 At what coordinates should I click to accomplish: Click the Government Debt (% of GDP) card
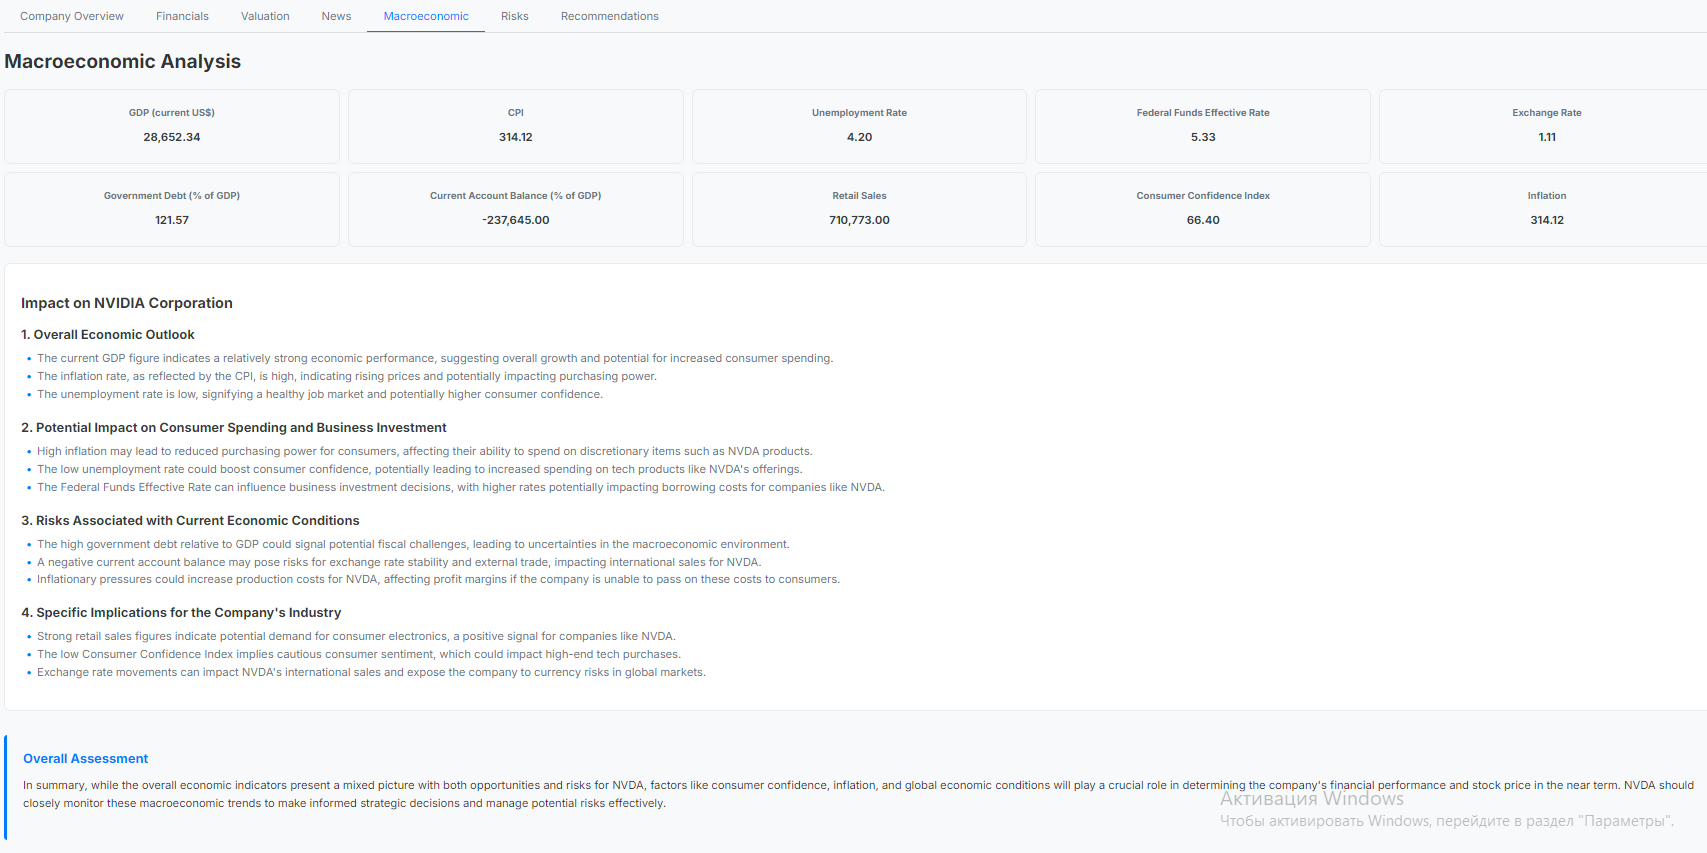click(172, 209)
